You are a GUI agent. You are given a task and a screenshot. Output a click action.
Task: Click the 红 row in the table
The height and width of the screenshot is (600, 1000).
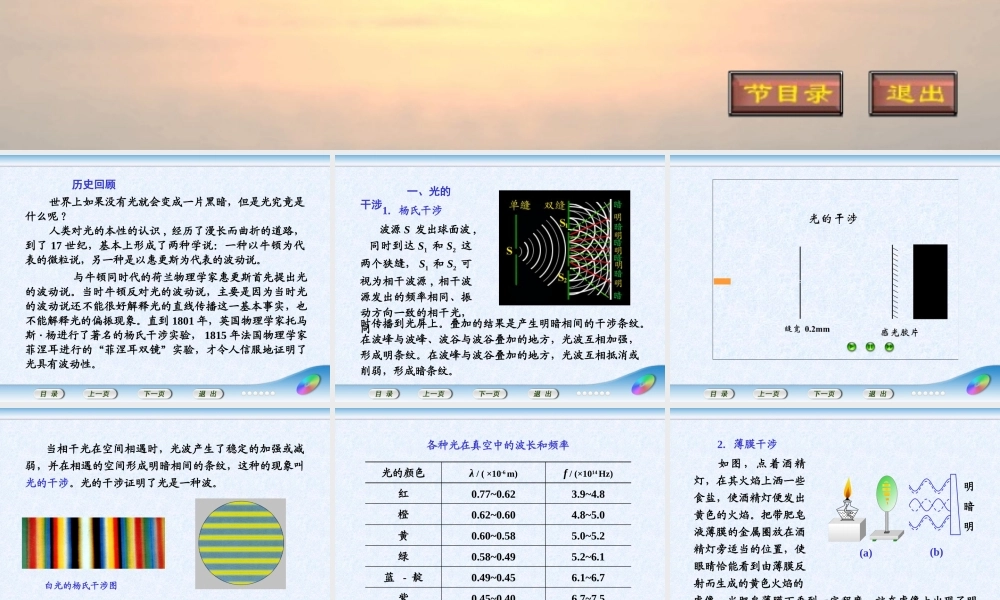point(498,494)
